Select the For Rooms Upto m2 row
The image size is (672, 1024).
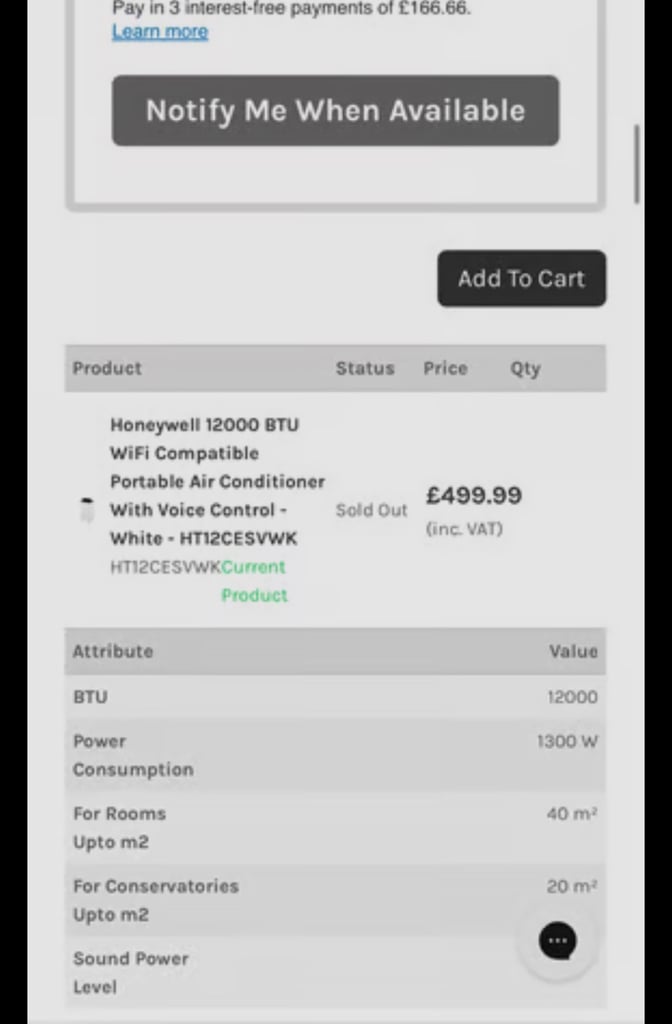click(x=335, y=827)
